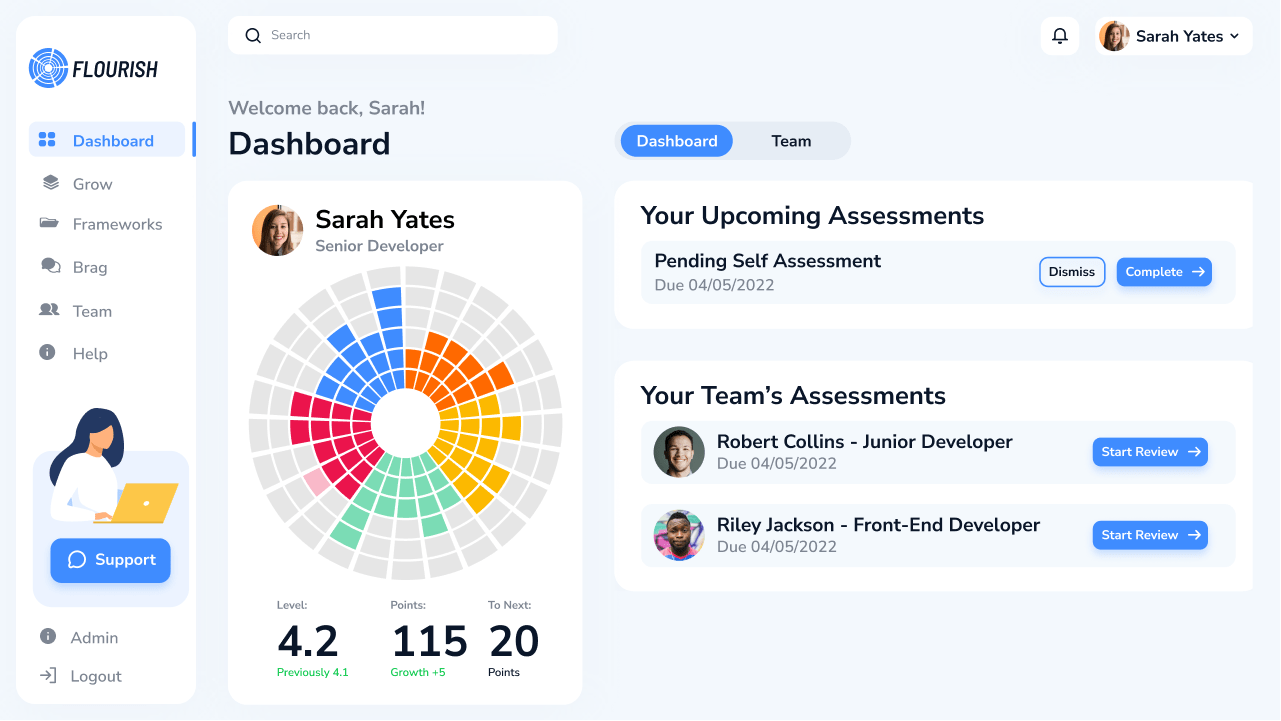Open Grow from the layers icon
Screen dimensions: 1281x721
50,183
